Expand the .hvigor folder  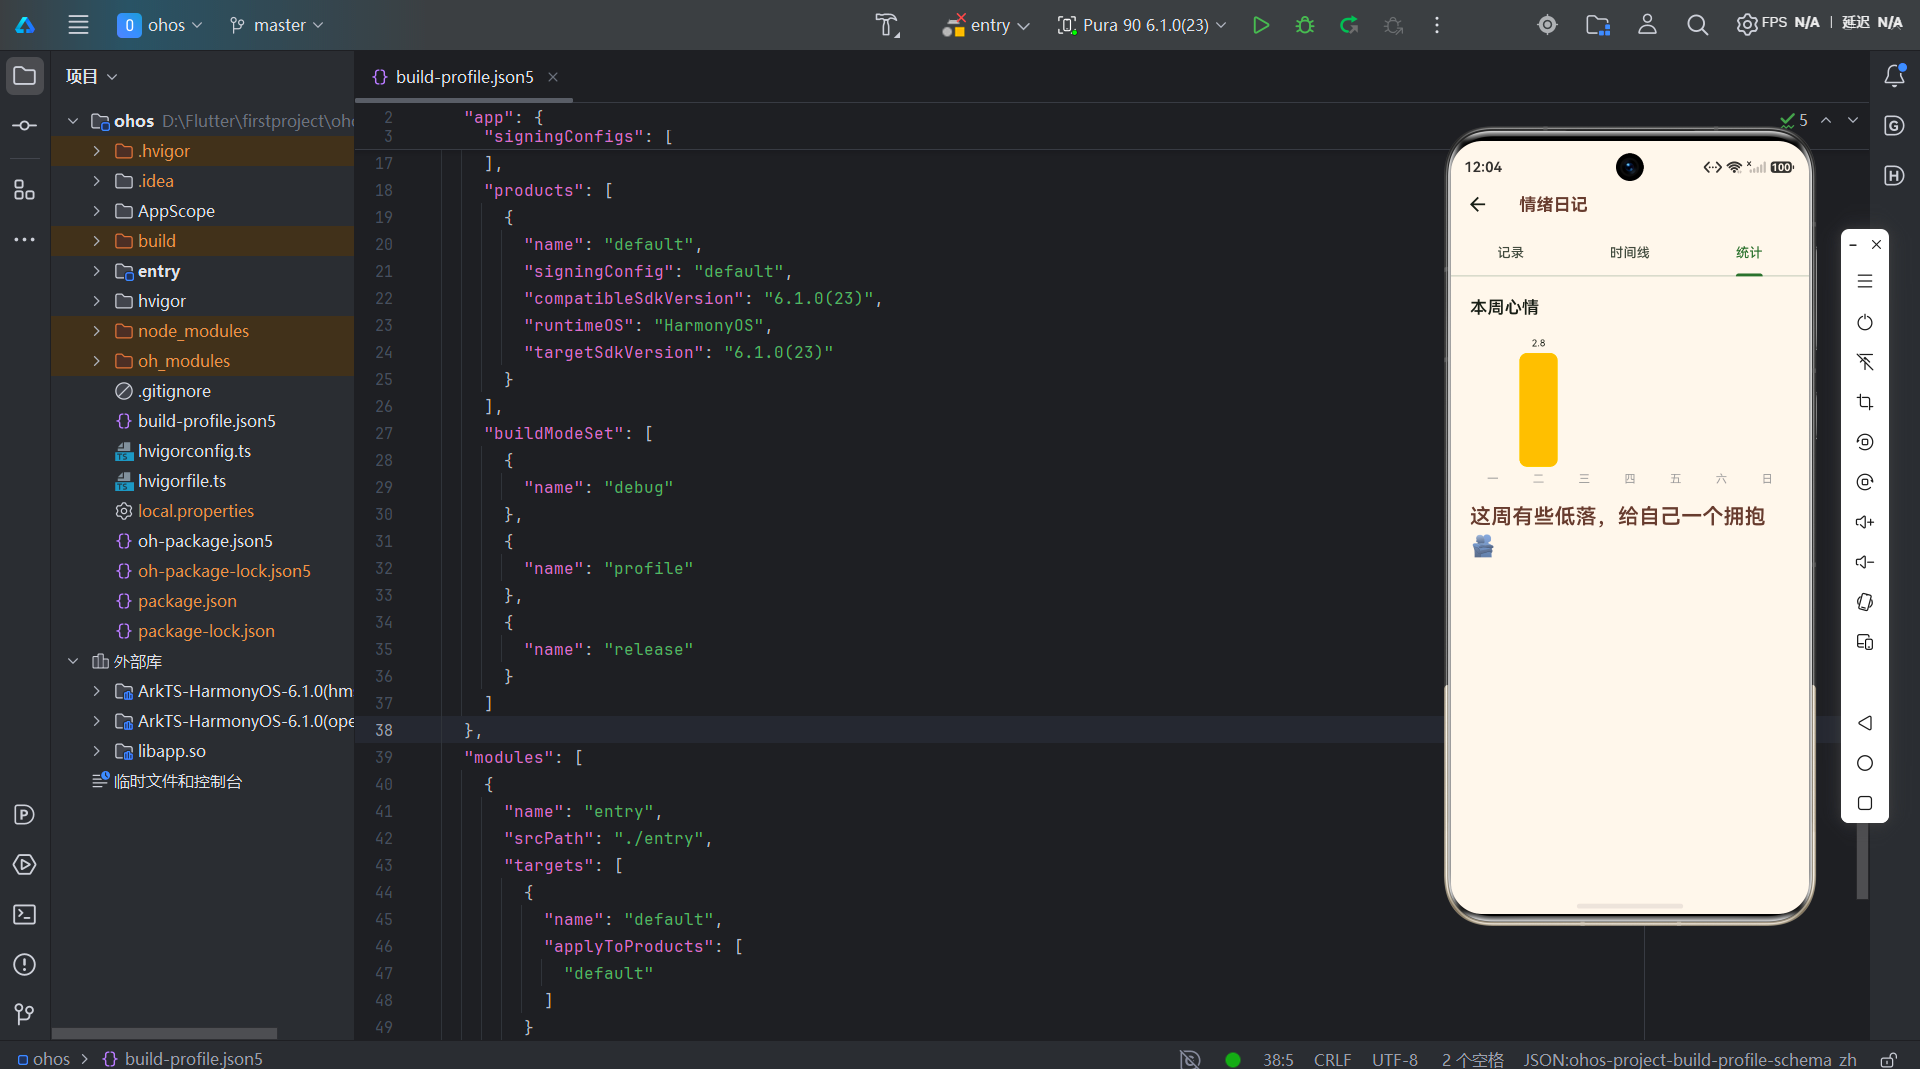tap(97, 151)
